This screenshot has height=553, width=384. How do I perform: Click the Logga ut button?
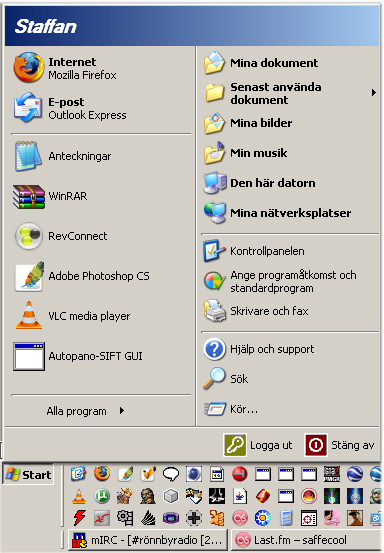[x=258, y=445]
